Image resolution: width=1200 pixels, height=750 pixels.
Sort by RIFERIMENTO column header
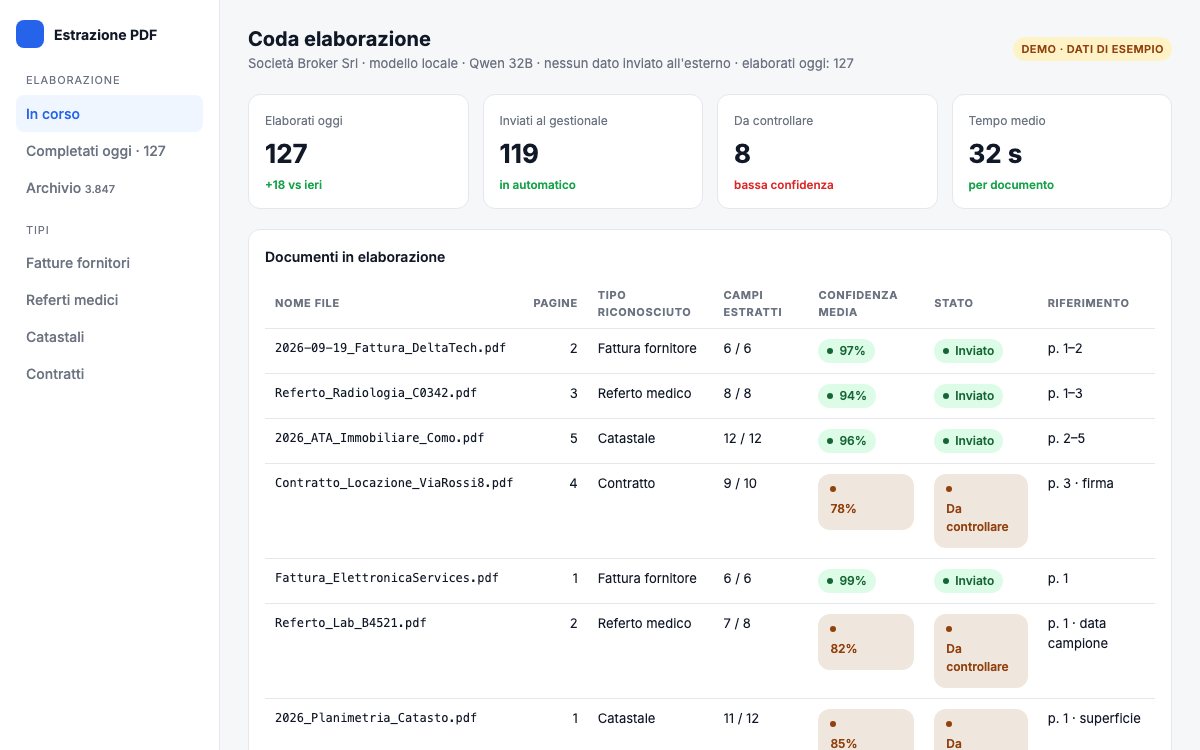1088,303
